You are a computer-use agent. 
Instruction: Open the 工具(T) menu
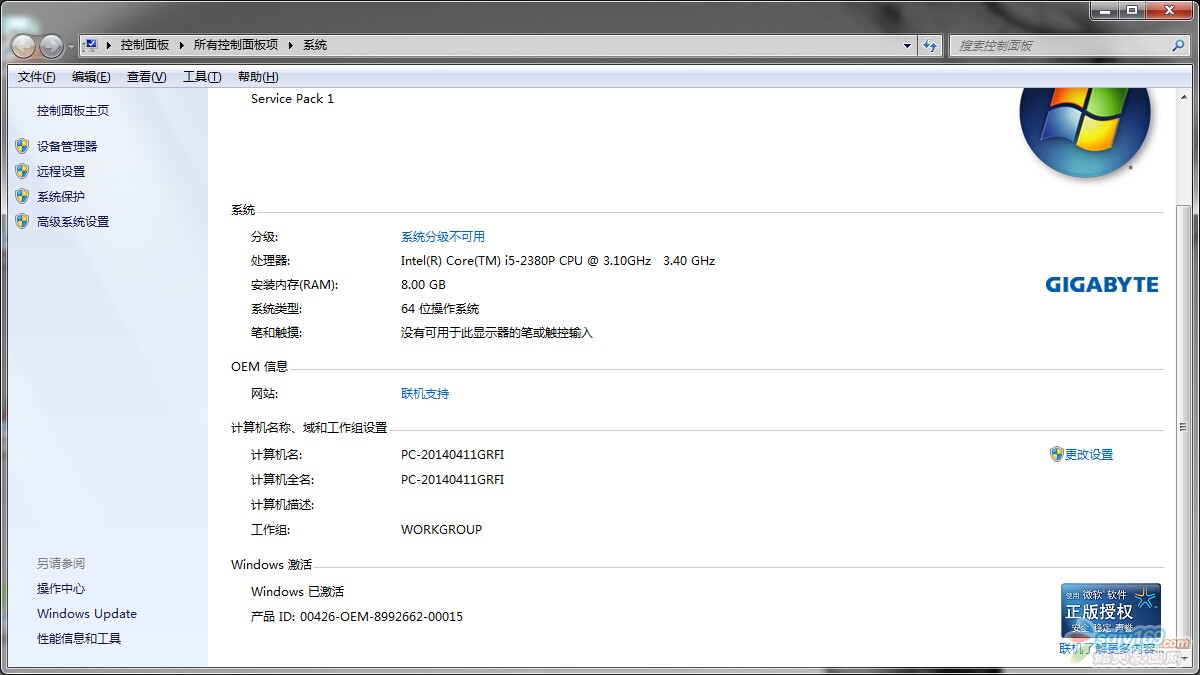[202, 77]
